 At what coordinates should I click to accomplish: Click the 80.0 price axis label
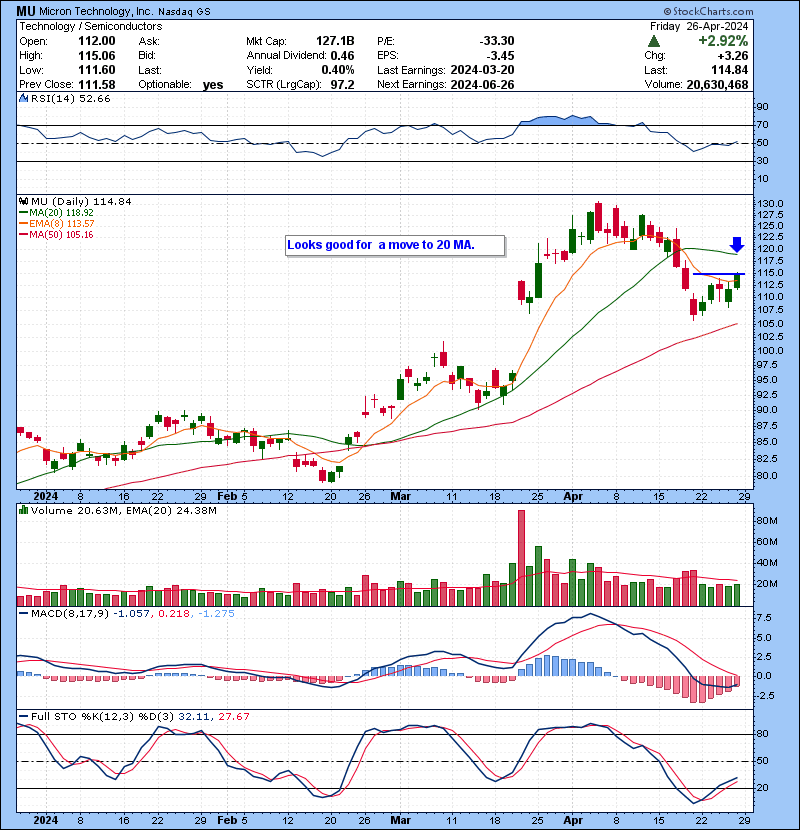(x=767, y=475)
